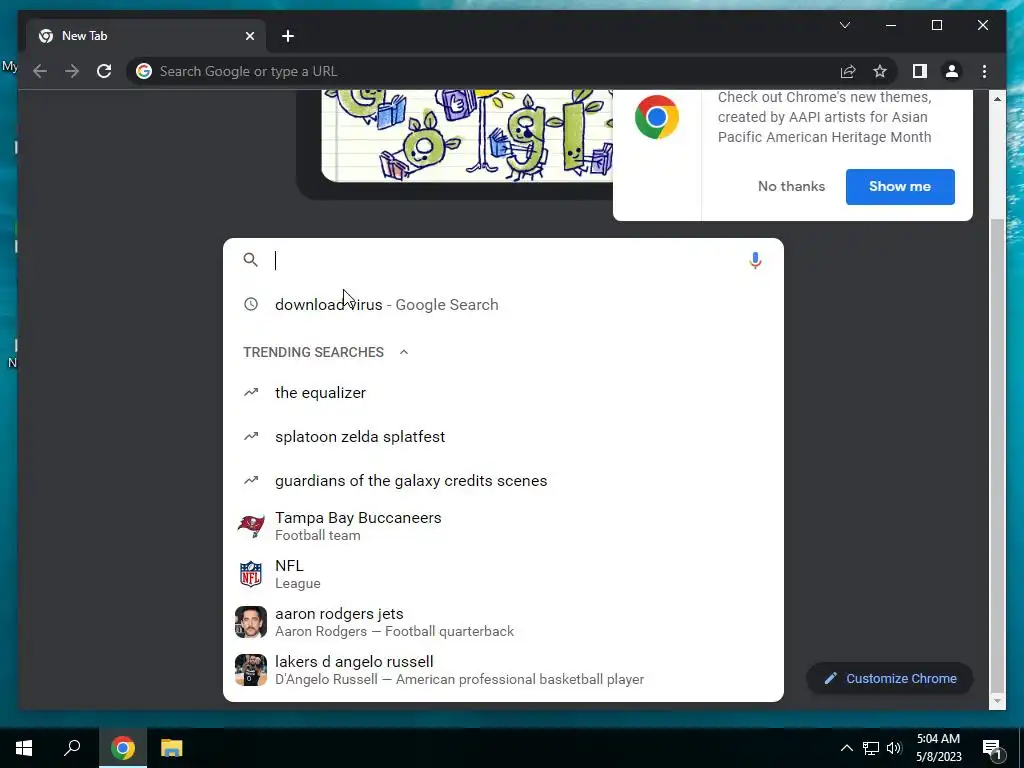Viewport: 1024px width, 768px height.
Task: Click the scrollbar down arrow
Action: coord(997,701)
